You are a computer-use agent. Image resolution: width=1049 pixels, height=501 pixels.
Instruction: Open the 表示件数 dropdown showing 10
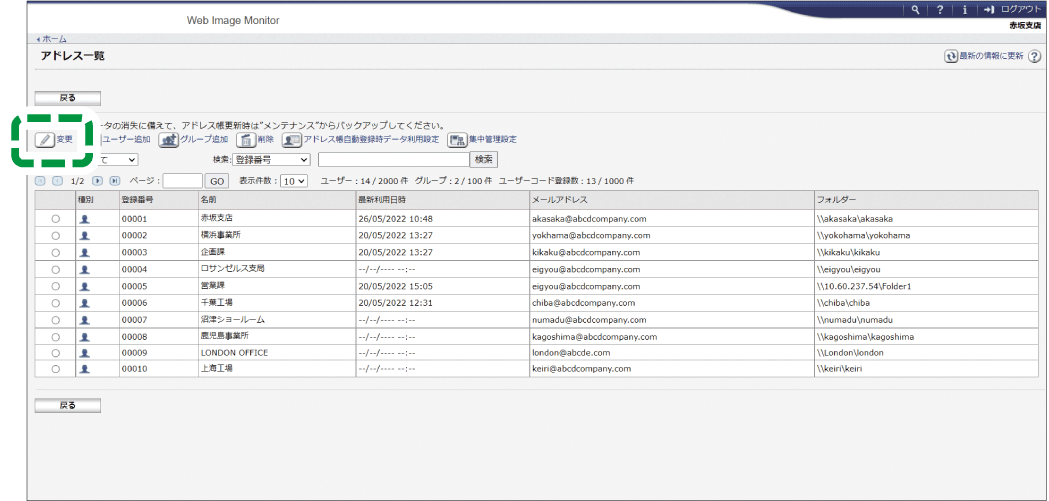(x=293, y=181)
